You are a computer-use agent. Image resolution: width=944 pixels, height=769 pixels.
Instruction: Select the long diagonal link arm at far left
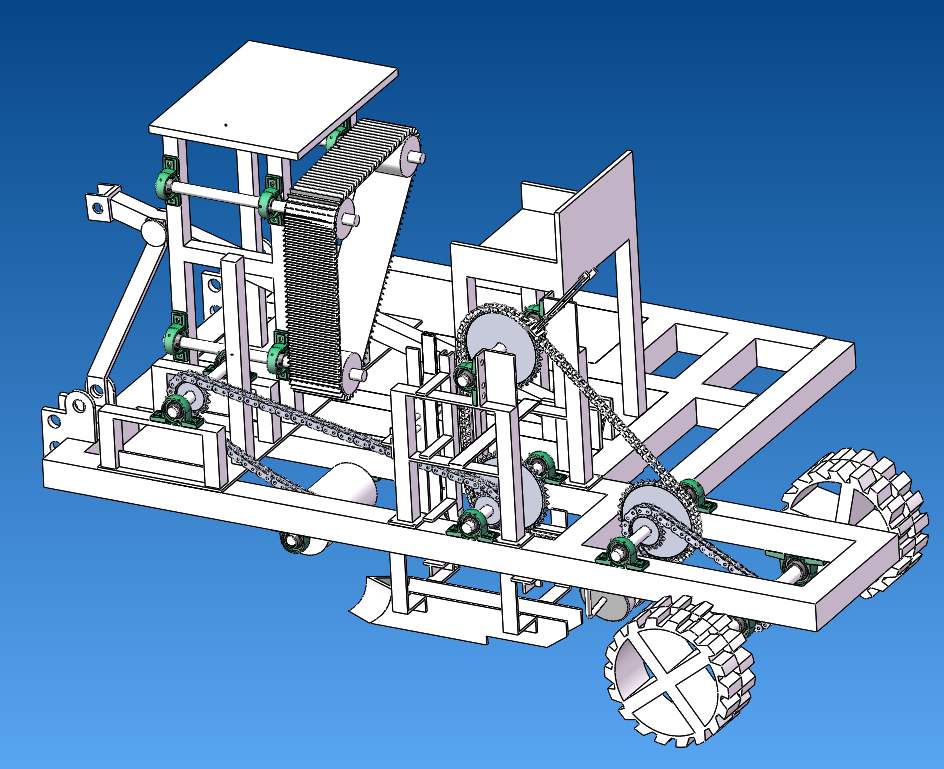coord(126,309)
